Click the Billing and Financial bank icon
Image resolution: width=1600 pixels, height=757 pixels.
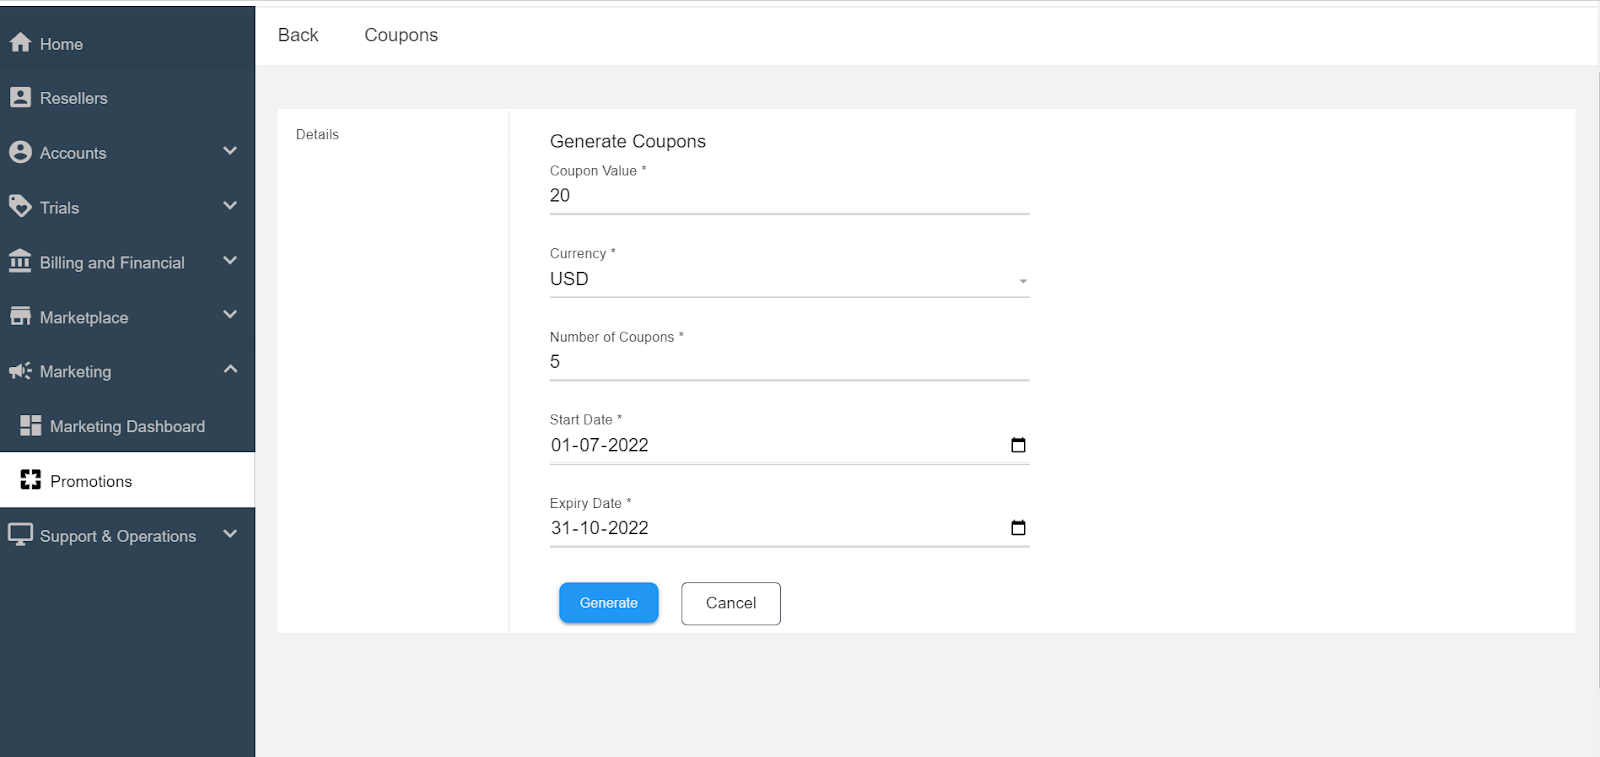(x=20, y=261)
